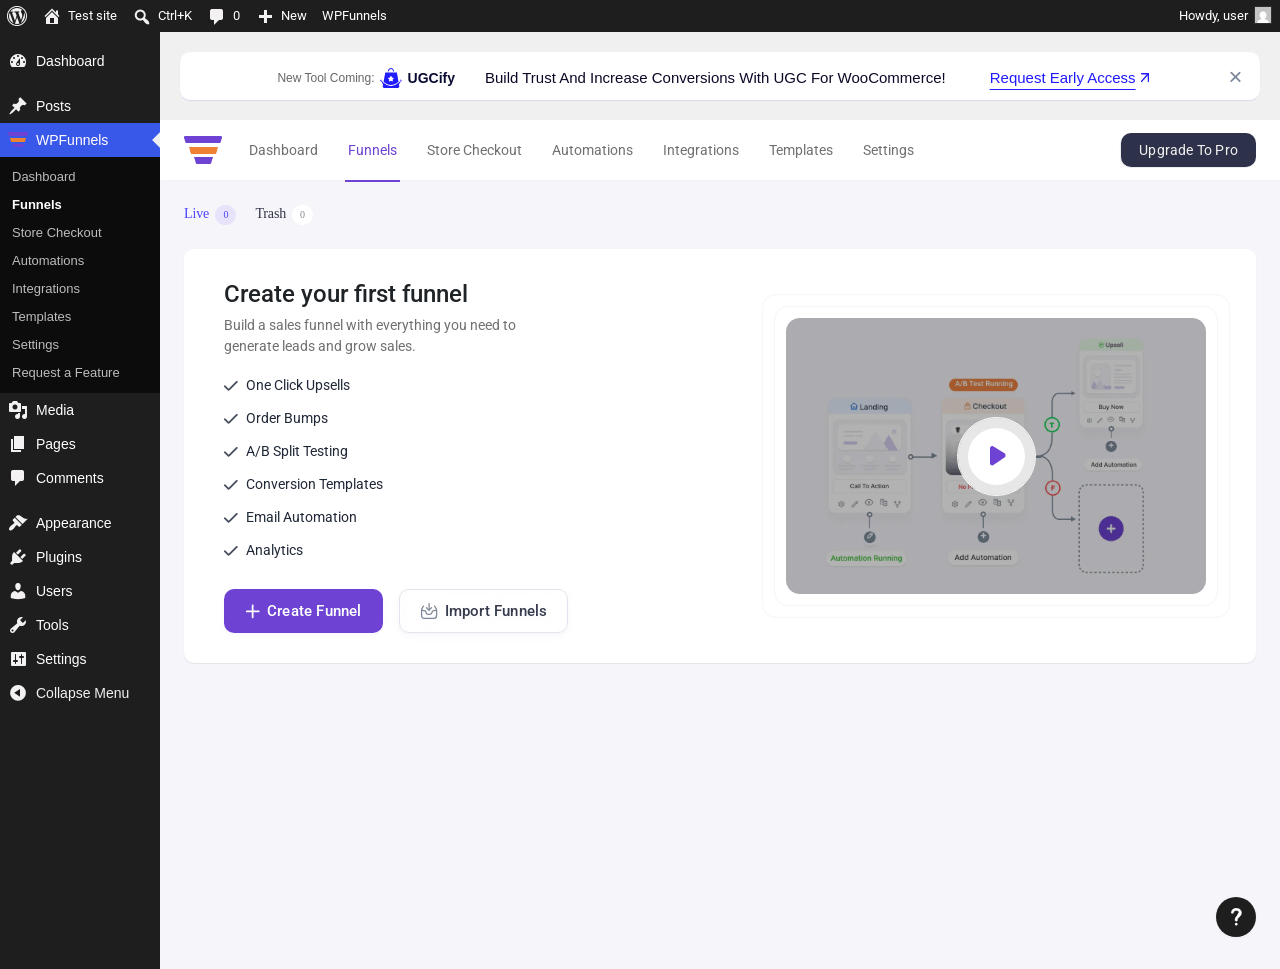Click the Create Funnel button
Screen dimensions: 1280x969
303,611
